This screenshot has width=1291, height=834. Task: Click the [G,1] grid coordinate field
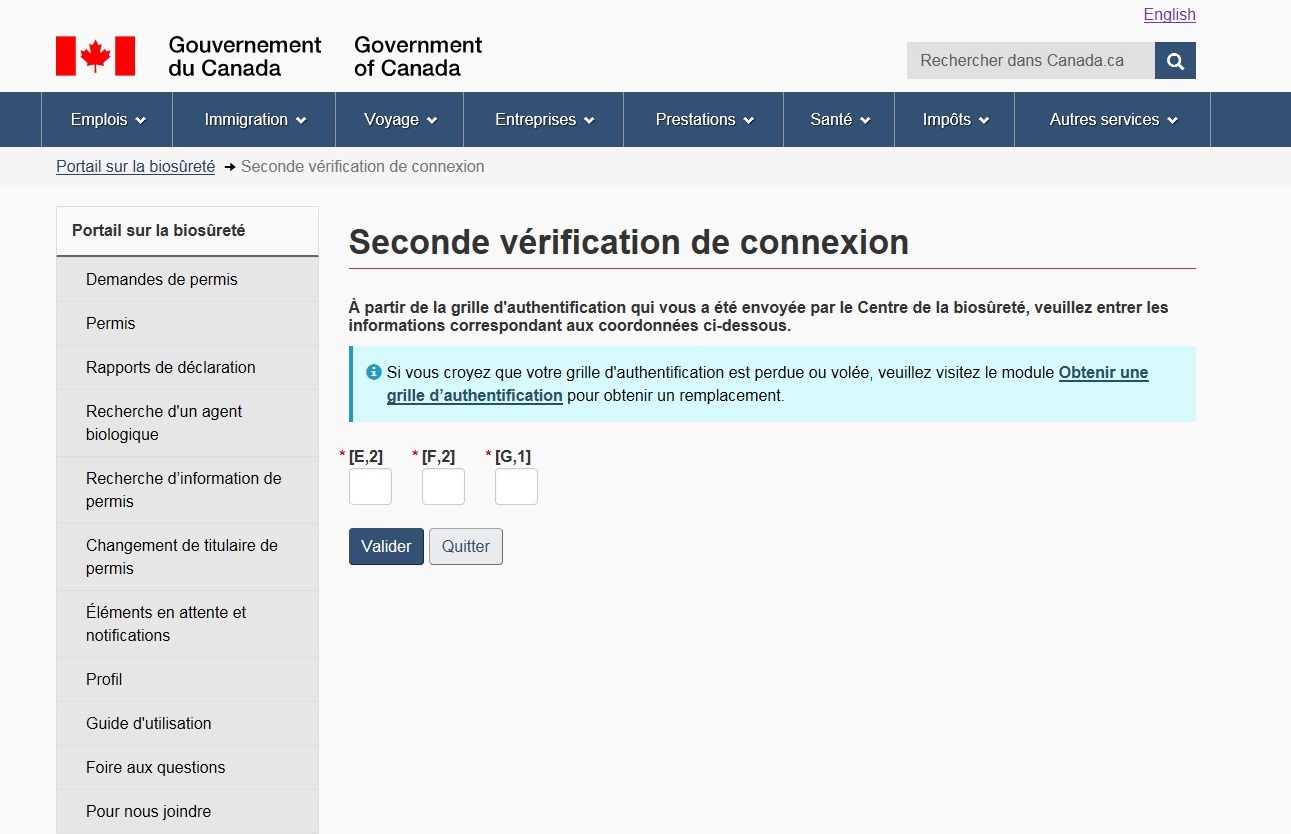point(516,487)
